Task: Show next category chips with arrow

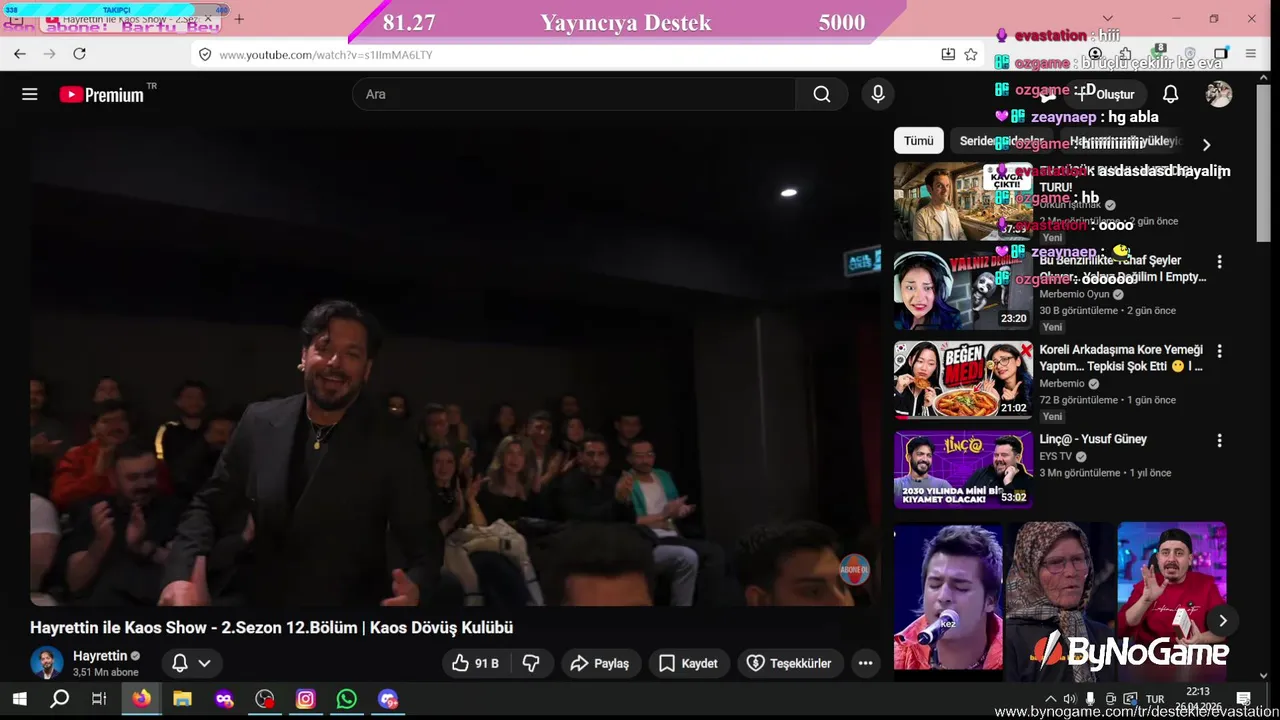Action: click(1206, 144)
